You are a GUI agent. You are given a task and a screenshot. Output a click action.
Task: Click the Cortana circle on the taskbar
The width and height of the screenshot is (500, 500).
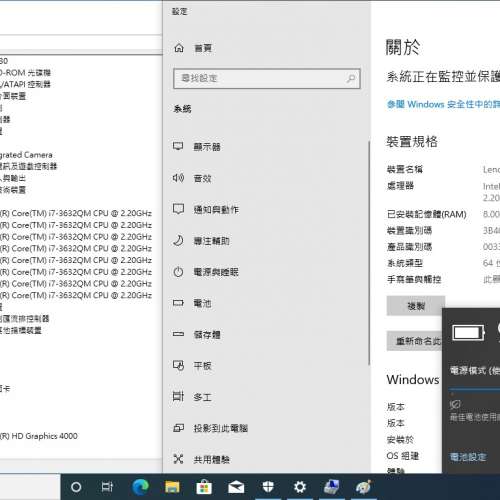coord(76,487)
